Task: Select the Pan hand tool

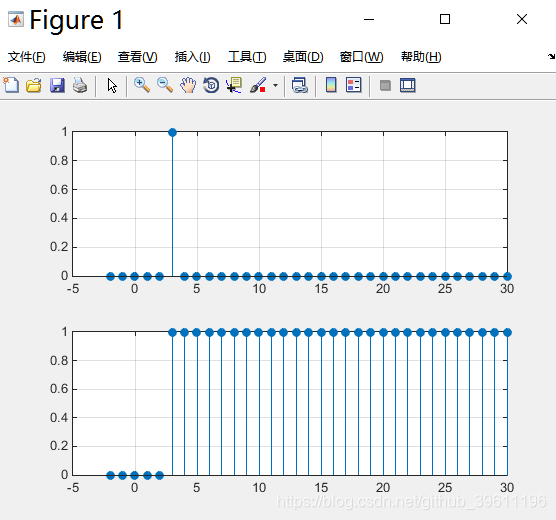Action: (x=188, y=85)
